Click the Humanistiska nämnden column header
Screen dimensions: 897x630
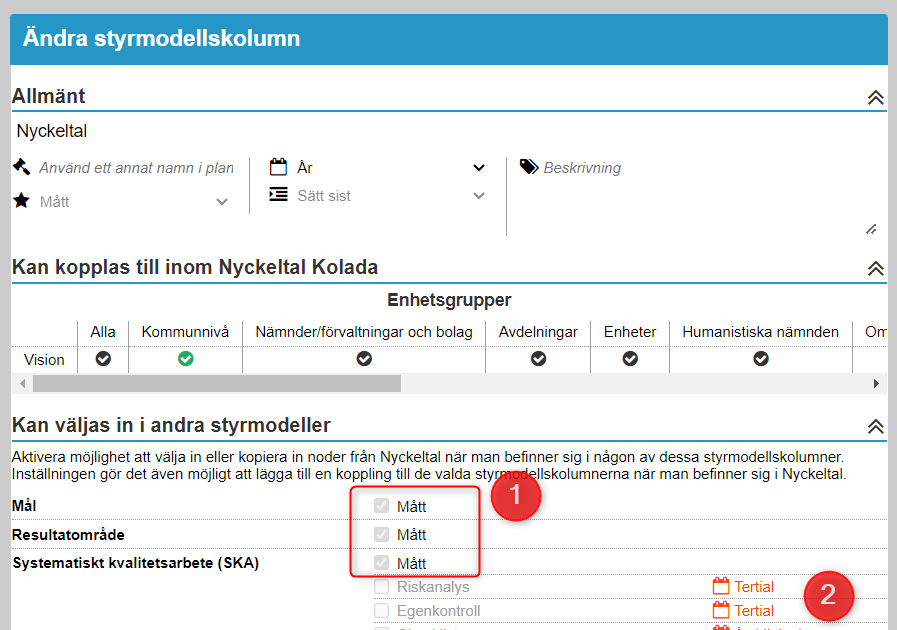pos(760,332)
